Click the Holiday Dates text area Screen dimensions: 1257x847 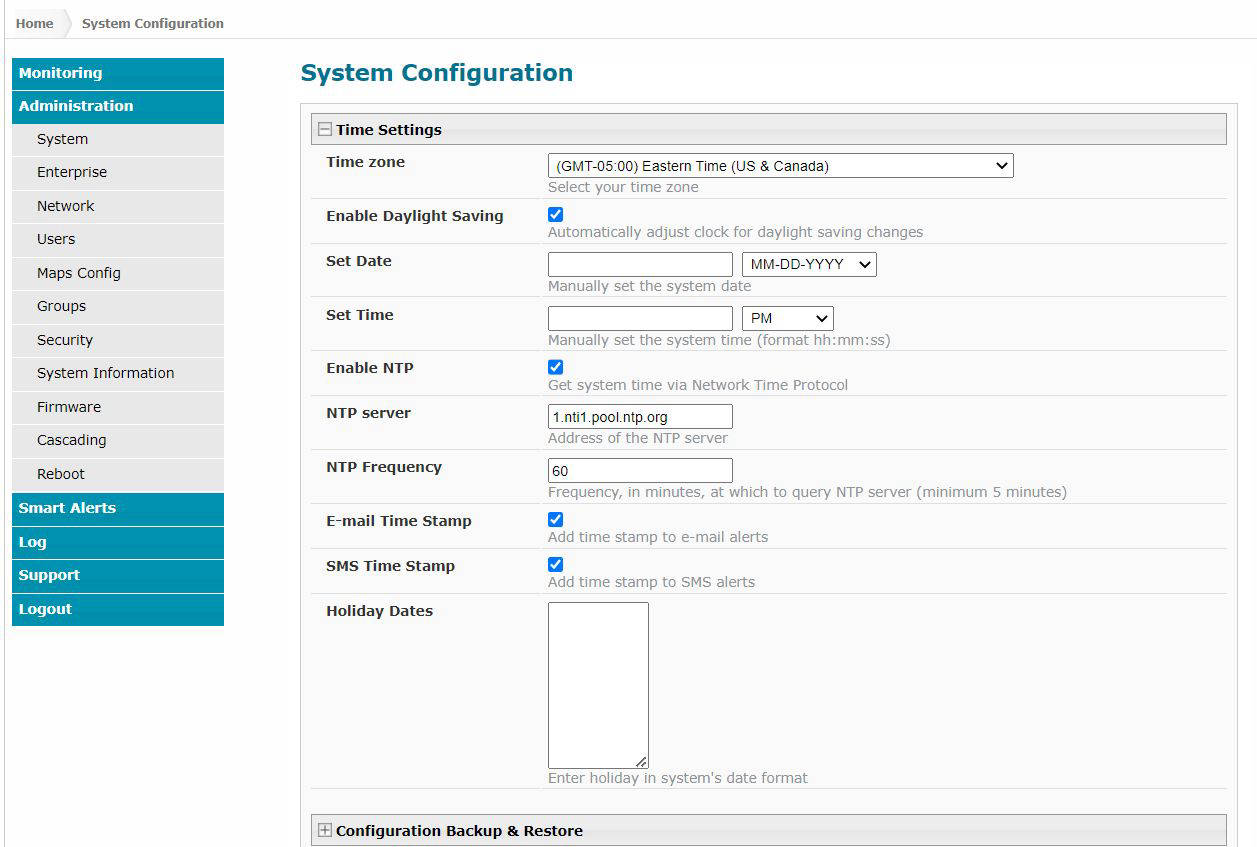[598, 685]
